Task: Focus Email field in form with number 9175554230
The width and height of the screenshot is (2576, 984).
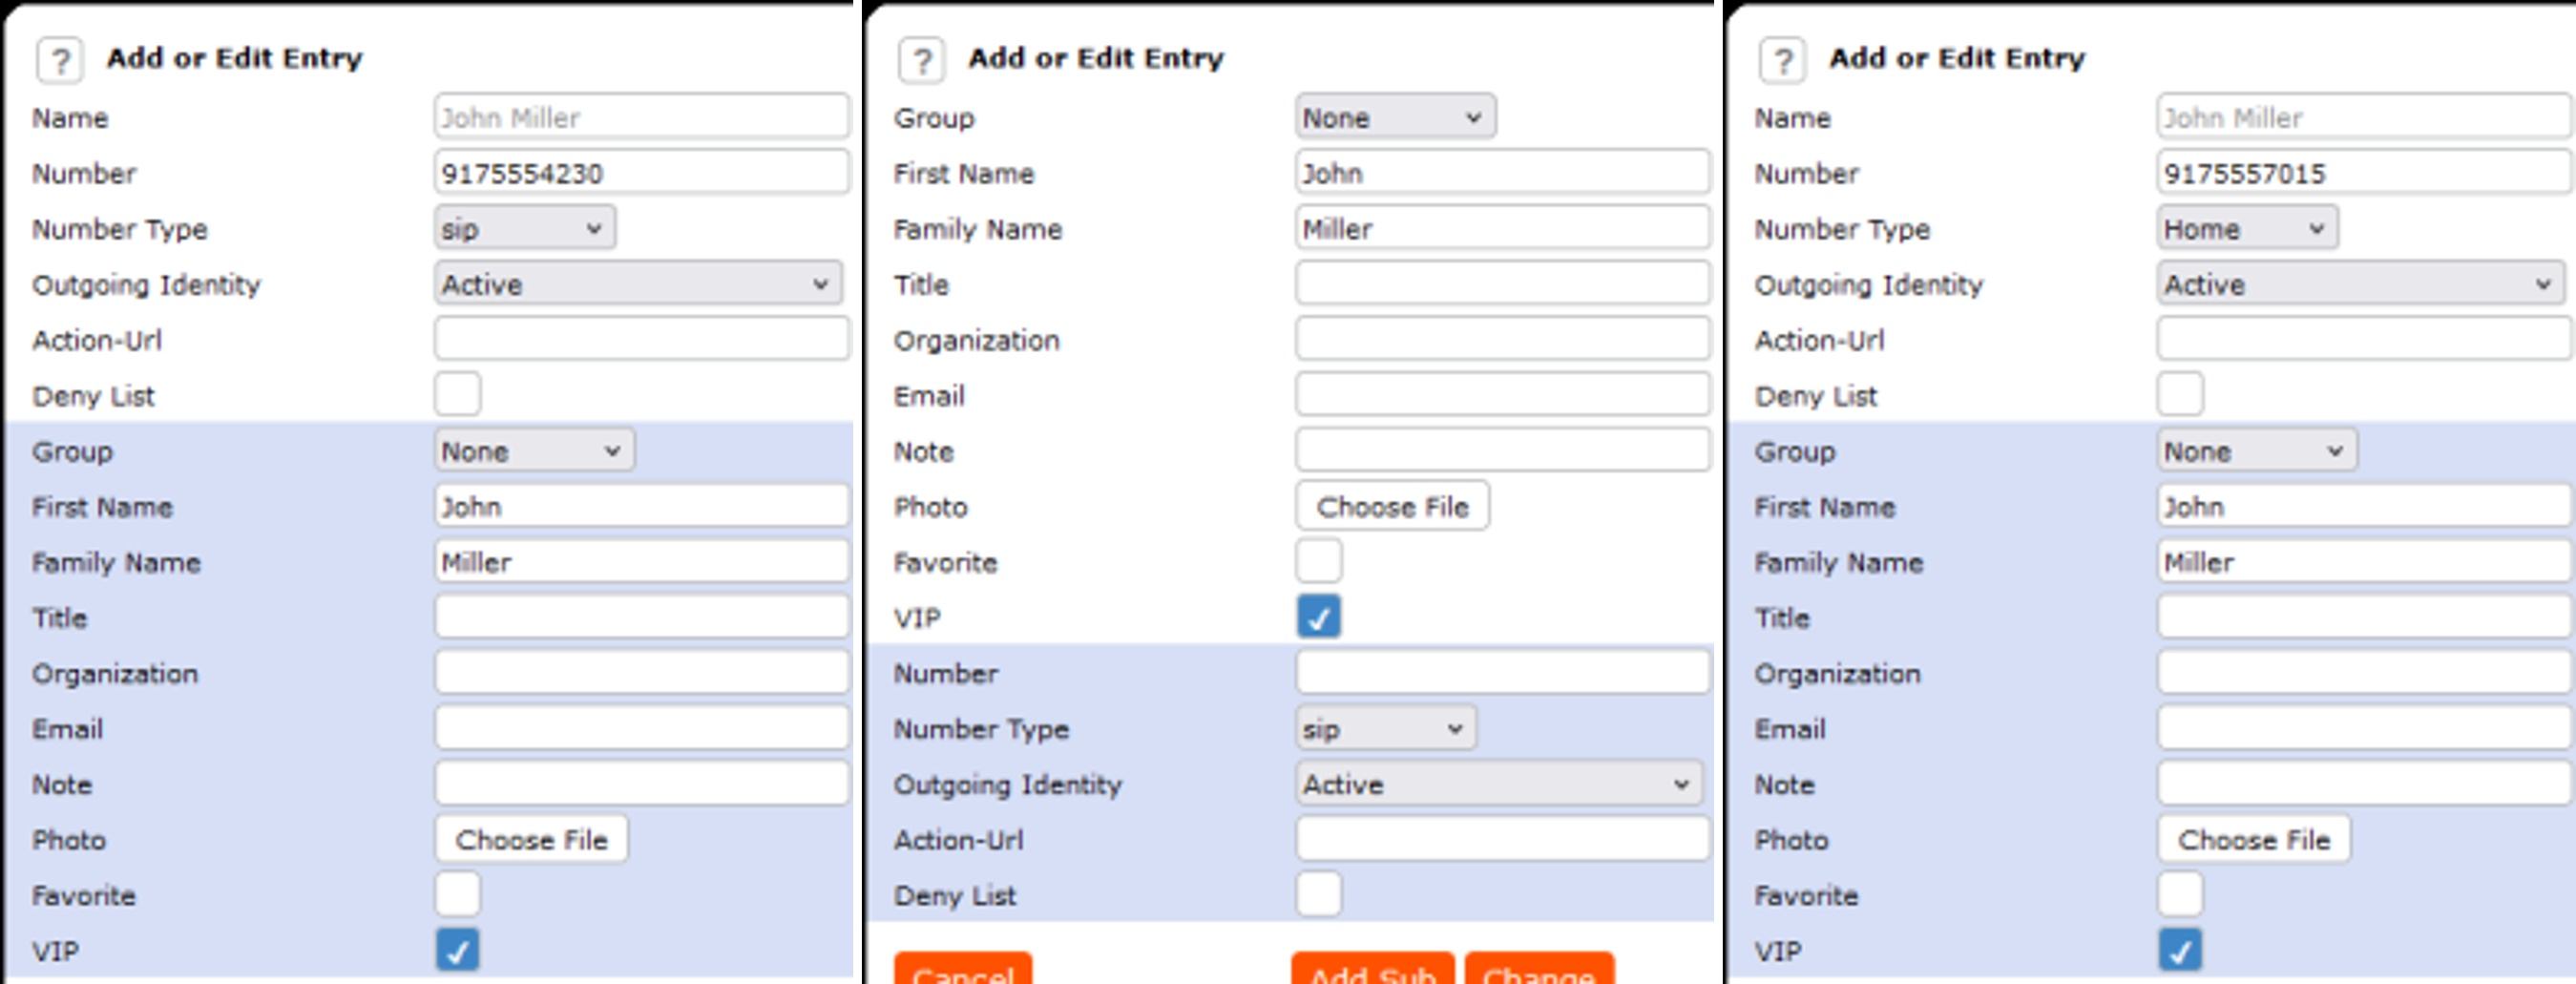Action: click(x=641, y=728)
